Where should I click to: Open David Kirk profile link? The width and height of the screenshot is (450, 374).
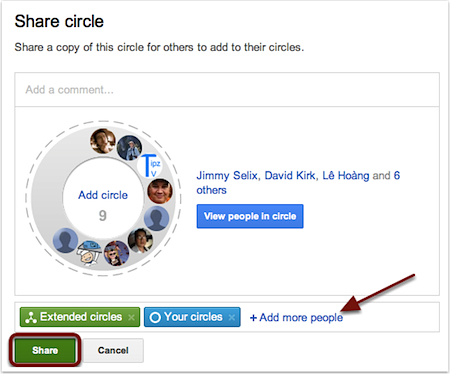290,175
